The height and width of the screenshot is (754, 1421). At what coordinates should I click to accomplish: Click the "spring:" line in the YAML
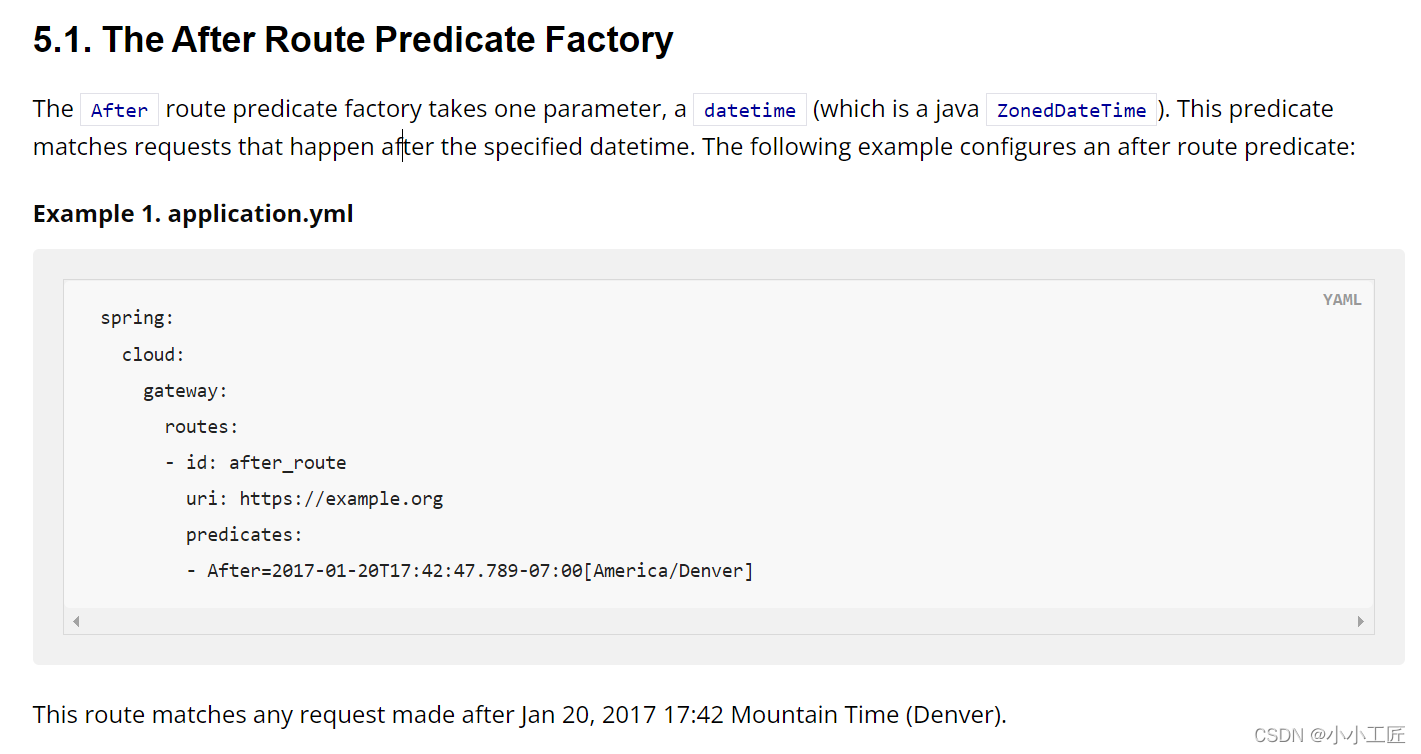pyautogui.click(x=137, y=318)
